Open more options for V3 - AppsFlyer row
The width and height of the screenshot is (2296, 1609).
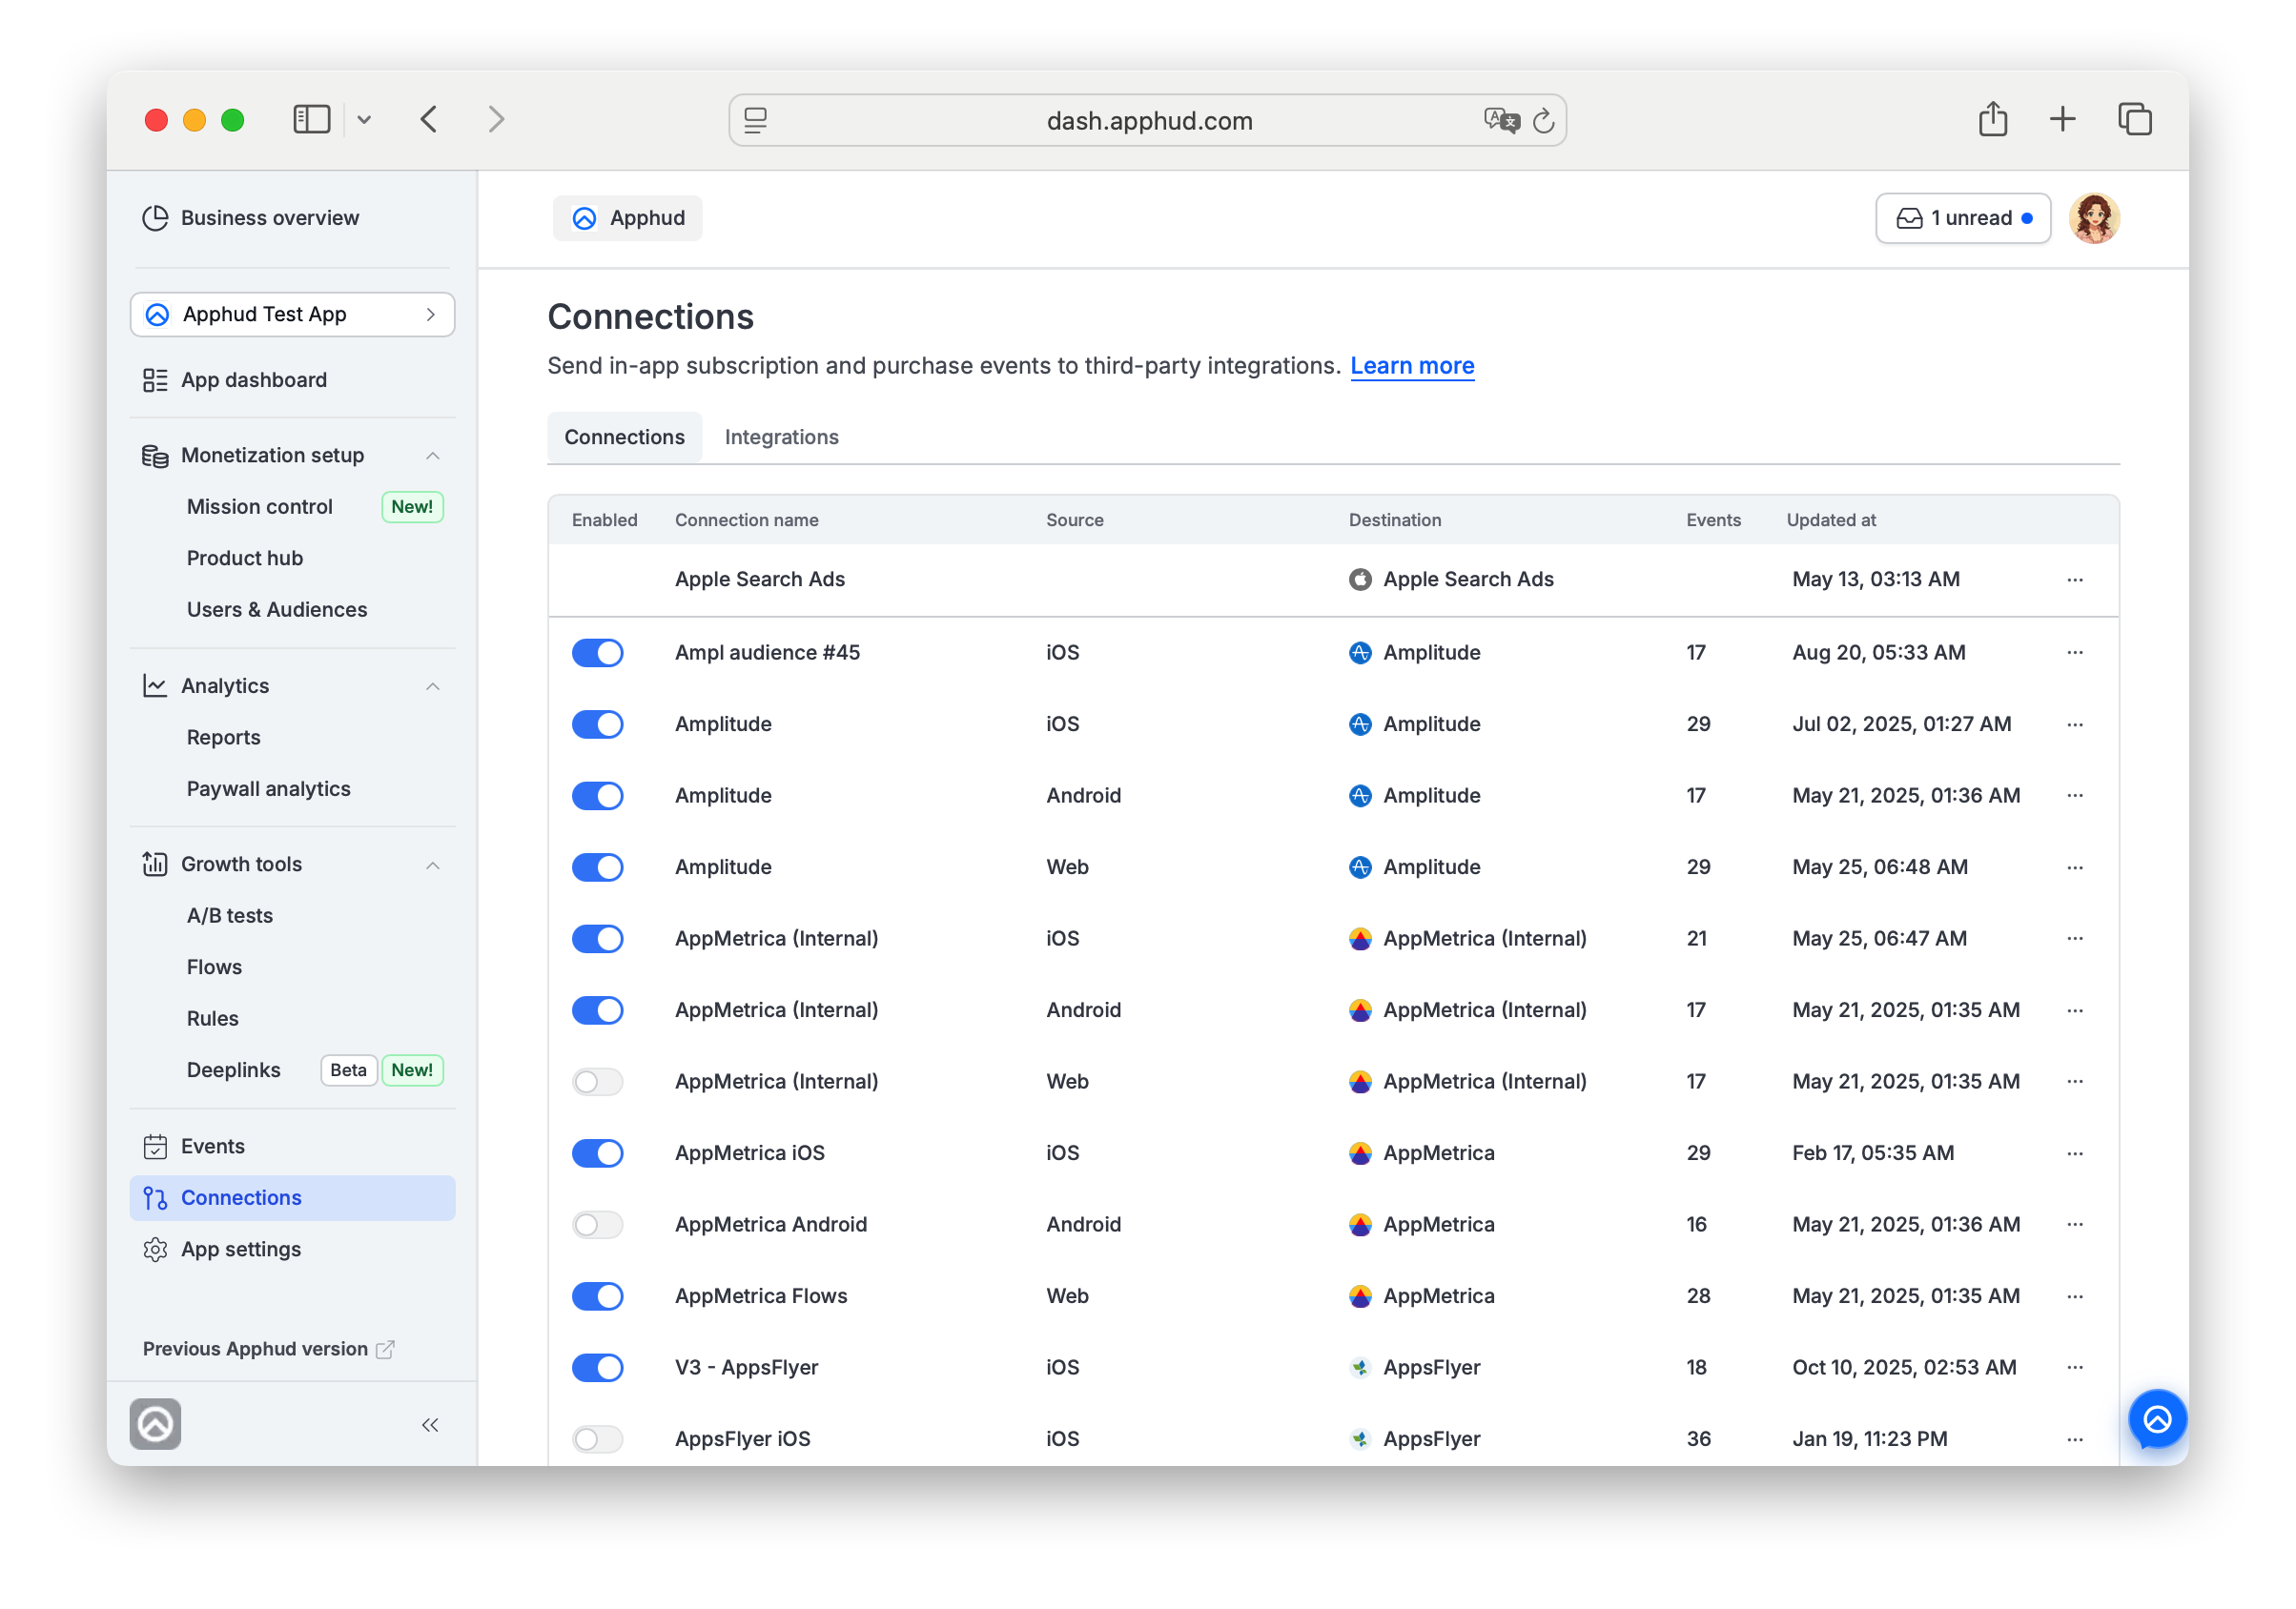2075,1368
